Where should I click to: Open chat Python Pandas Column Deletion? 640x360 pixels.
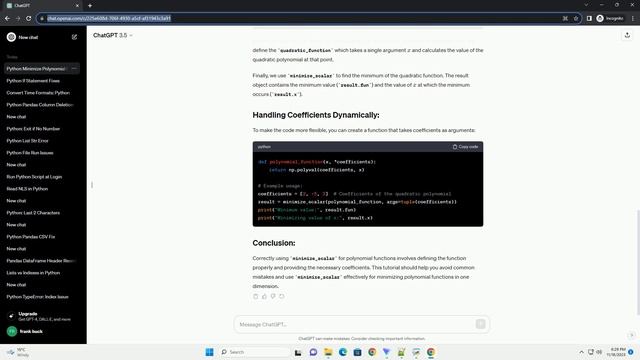coord(40,104)
